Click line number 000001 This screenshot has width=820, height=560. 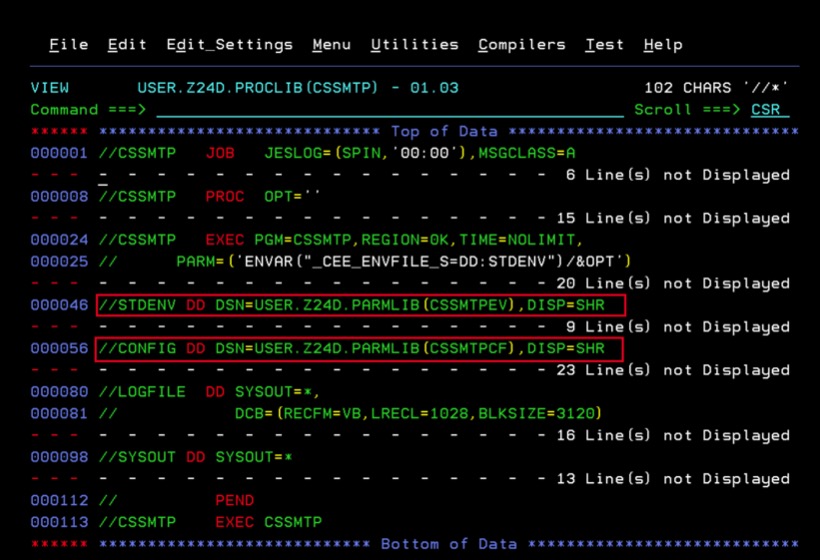tap(59, 153)
